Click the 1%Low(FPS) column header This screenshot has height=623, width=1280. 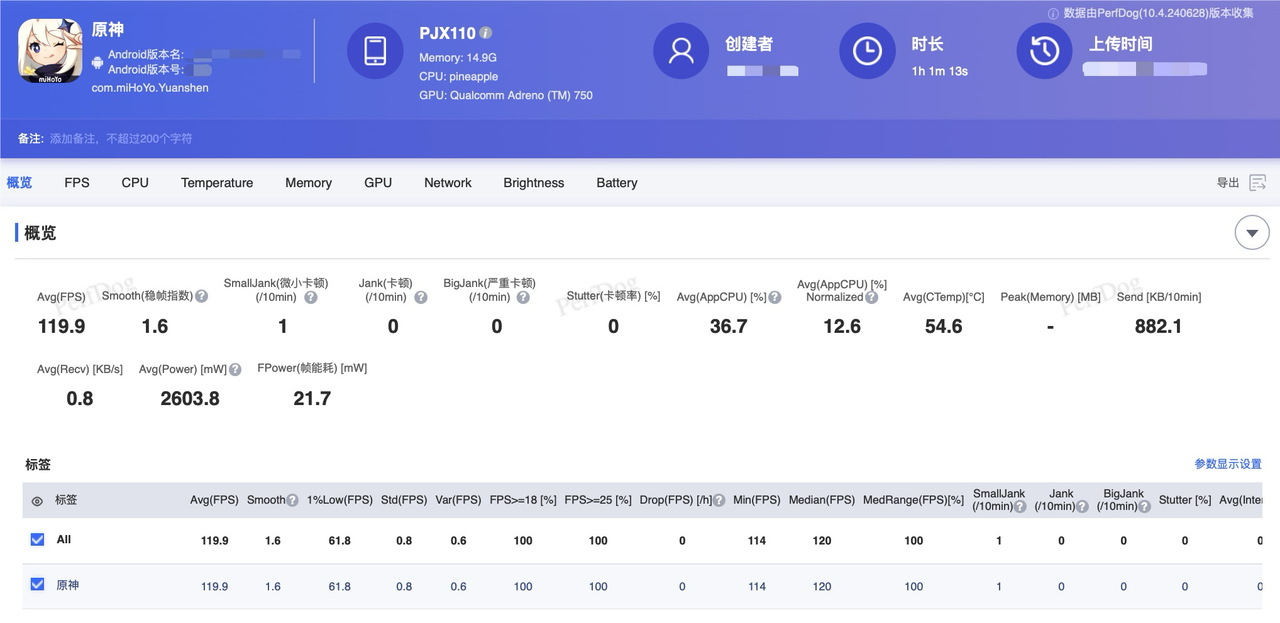click(340, 500)
